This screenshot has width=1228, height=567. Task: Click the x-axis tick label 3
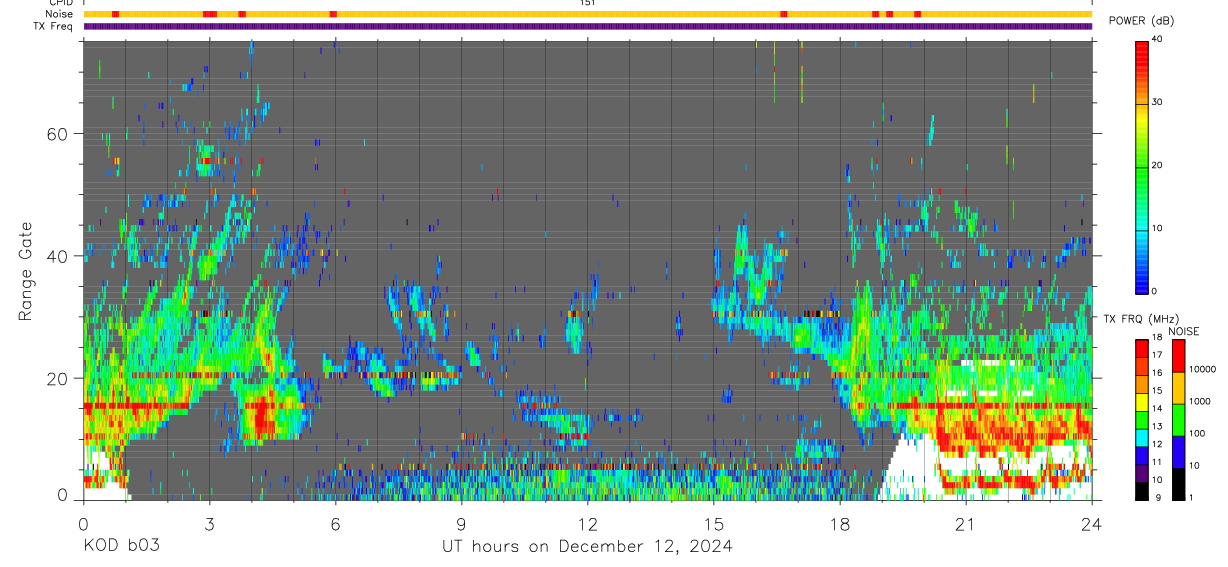(x=209, y=523)
